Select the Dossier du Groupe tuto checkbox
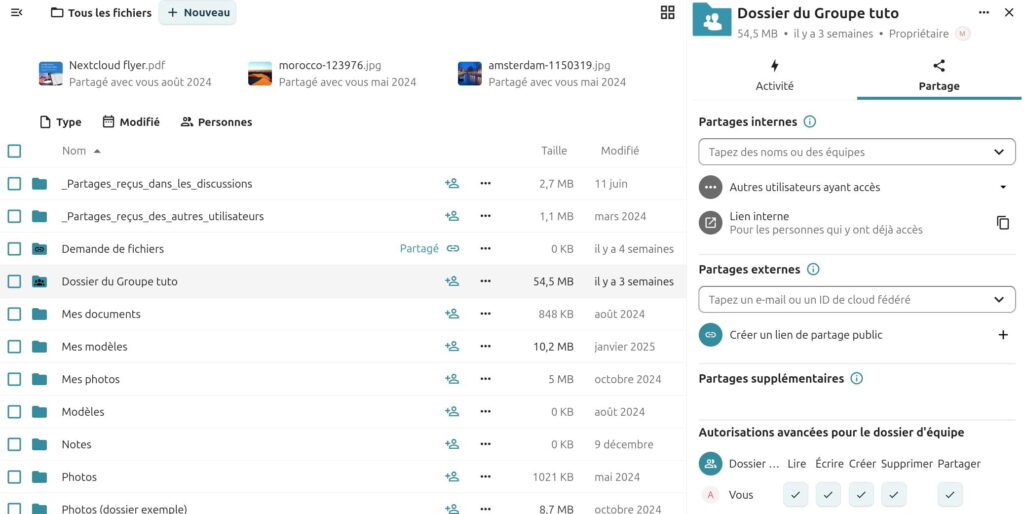Viewport: 1024px width, 514px height. tap(14, 281)
